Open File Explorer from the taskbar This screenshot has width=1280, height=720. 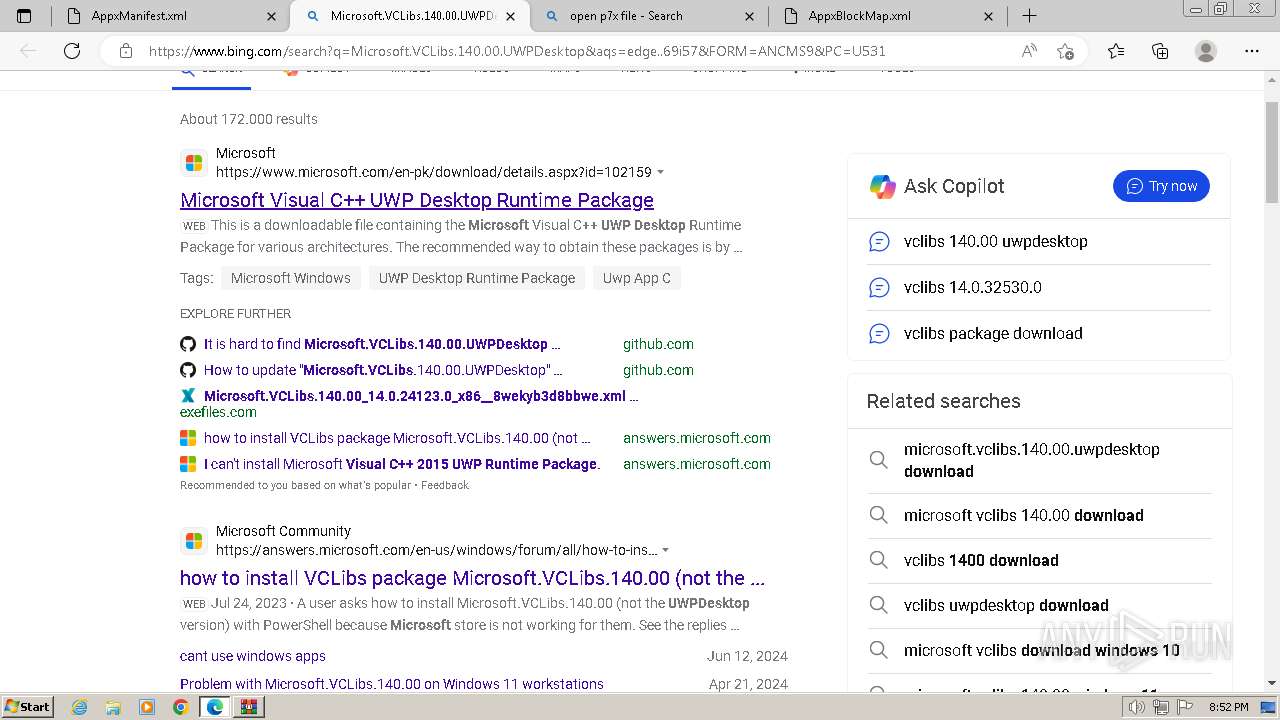[x=113, y=707]
